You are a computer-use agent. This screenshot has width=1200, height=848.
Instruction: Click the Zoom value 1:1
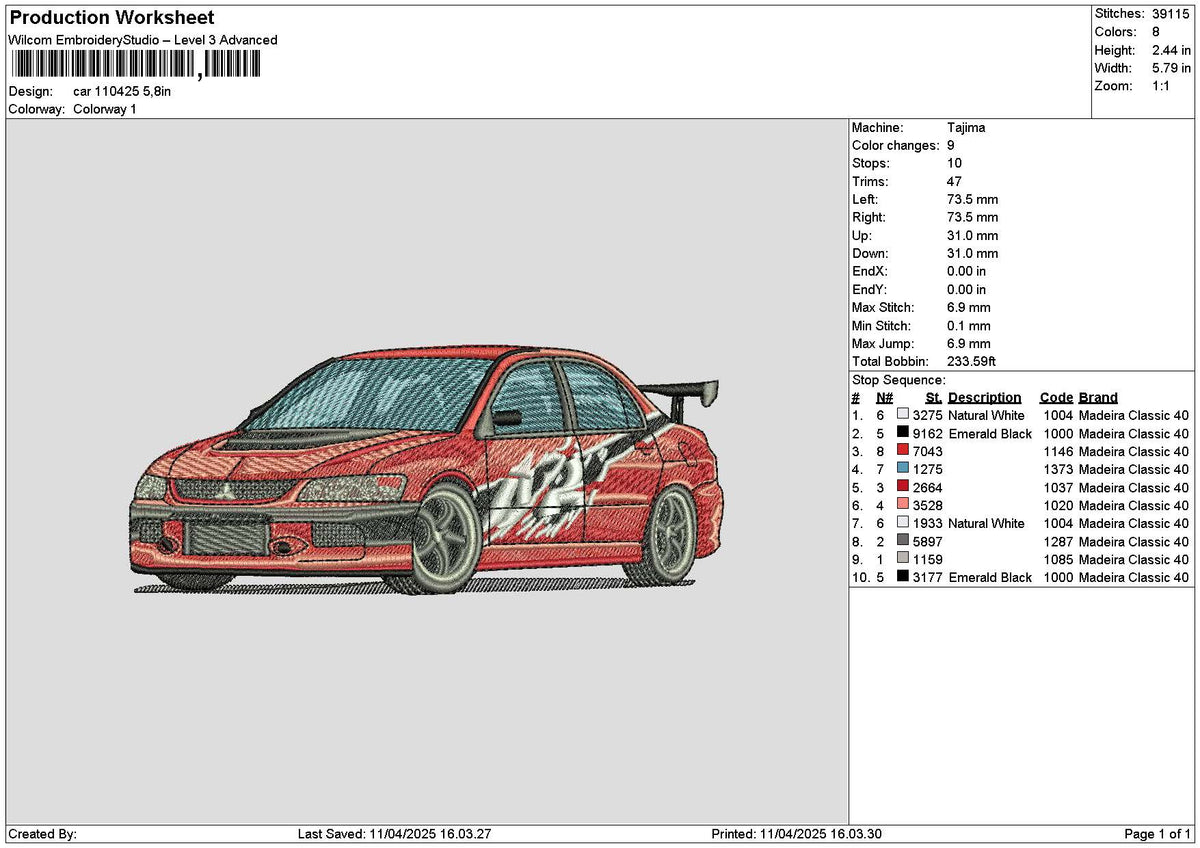tap(1162, 86)
